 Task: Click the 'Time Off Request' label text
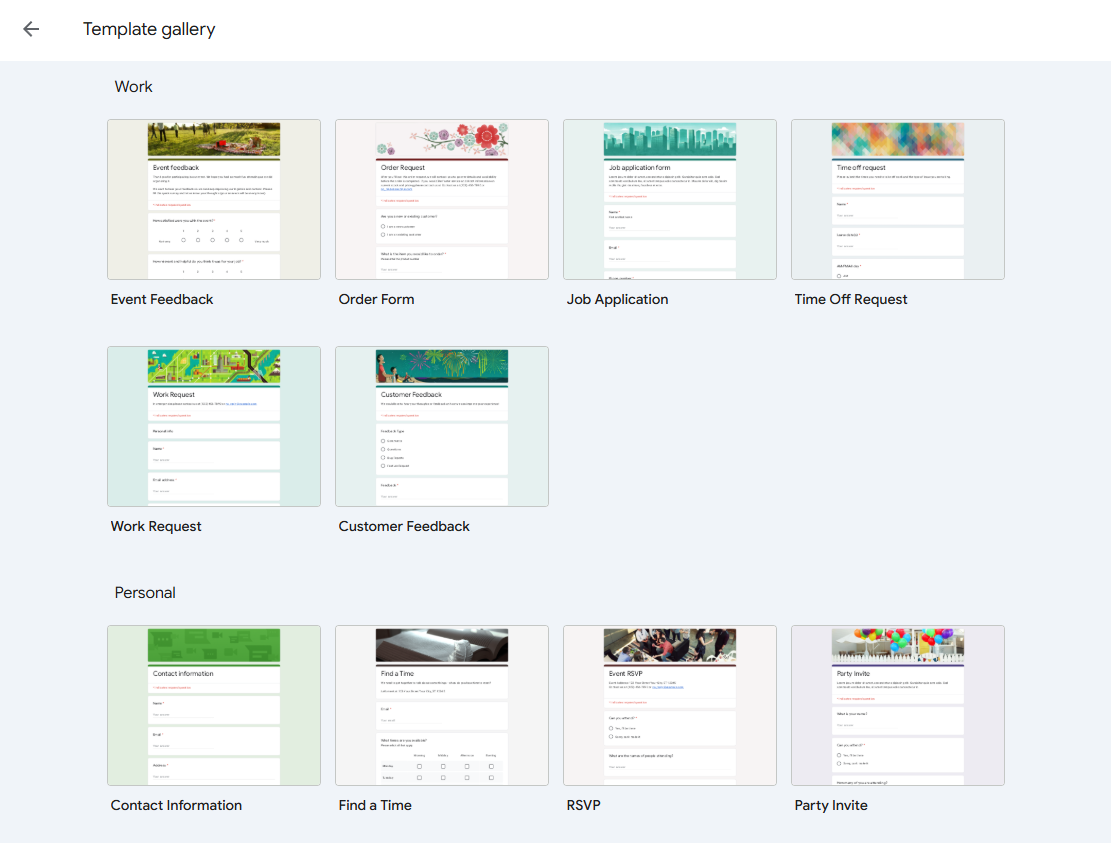850,300
